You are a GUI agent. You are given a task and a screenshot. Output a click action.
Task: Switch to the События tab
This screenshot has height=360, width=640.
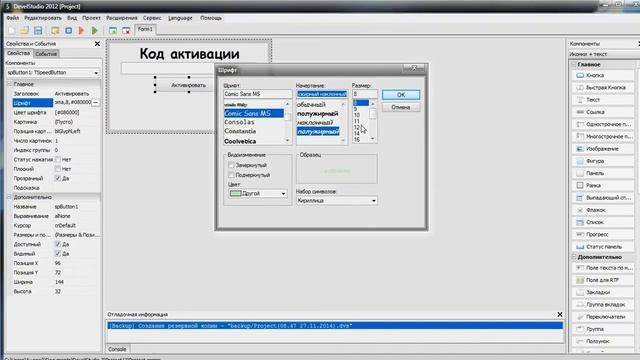point(46,54)
